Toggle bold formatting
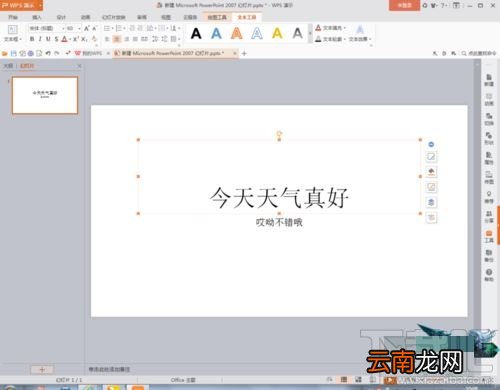The image size is (500, 390). (32, 39)
